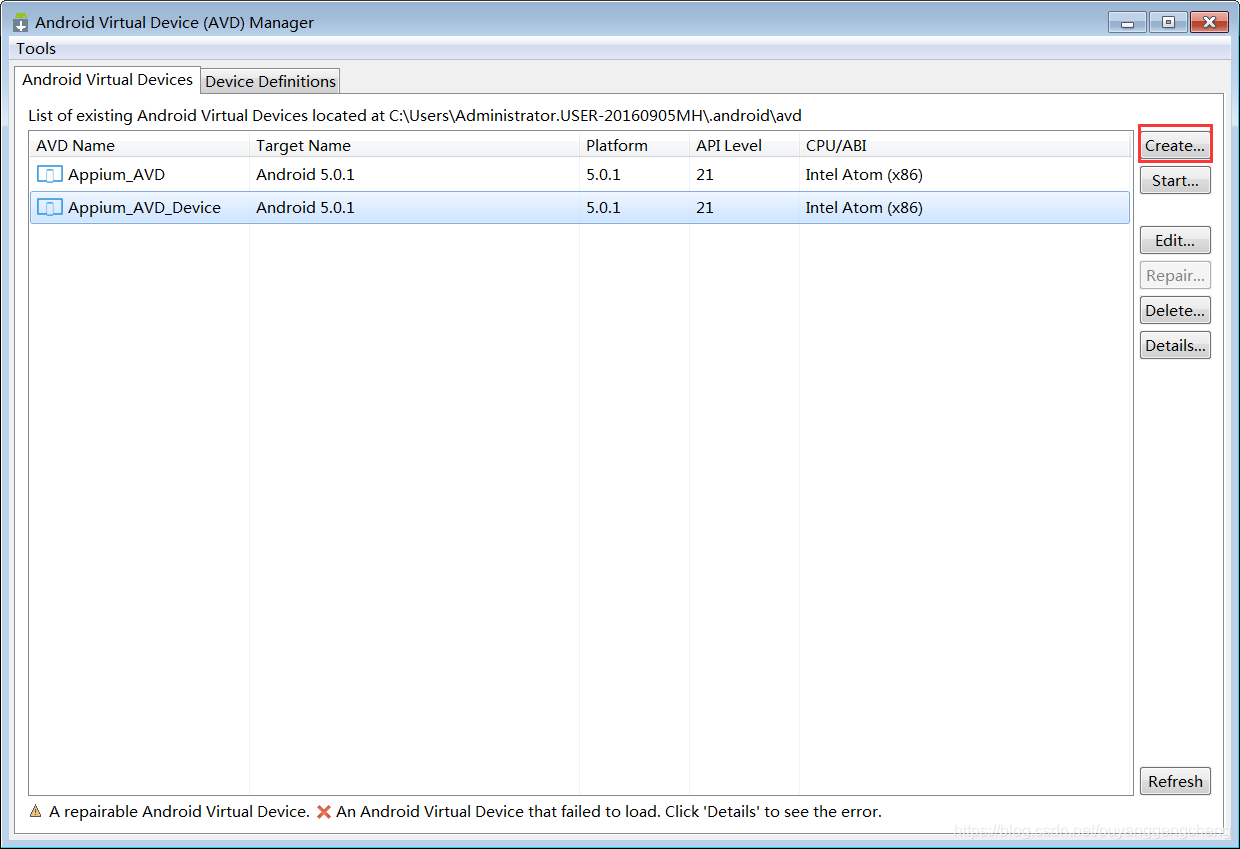Click platform 5.0.1 in Appium_AVD_Device row
Image resolution: width=1240 pixels, height=849 pixels.
tap(603, 208)
